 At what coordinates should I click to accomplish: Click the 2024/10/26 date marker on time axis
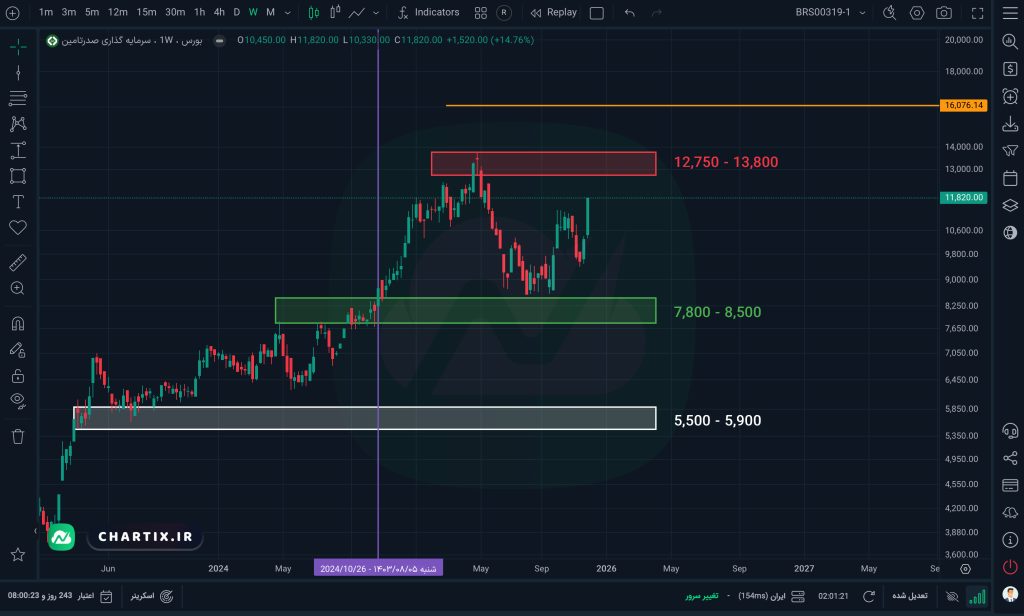(x=379, y=568)
